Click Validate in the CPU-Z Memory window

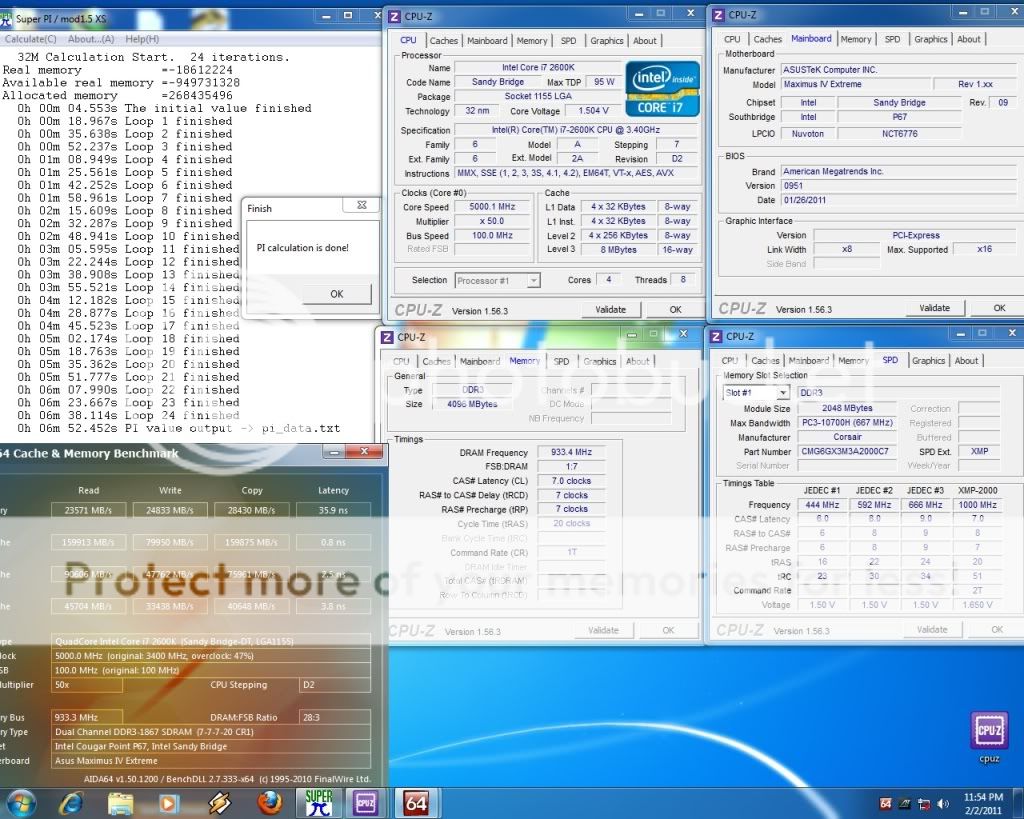coord(603,630)
